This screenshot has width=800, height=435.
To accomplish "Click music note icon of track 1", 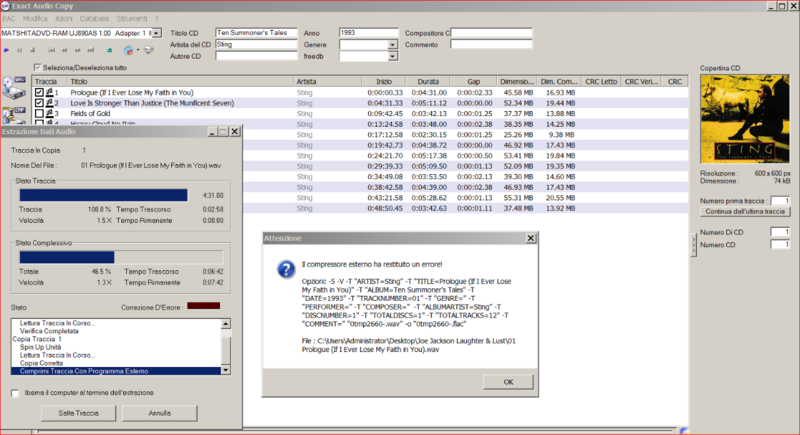I will (49, 91).
